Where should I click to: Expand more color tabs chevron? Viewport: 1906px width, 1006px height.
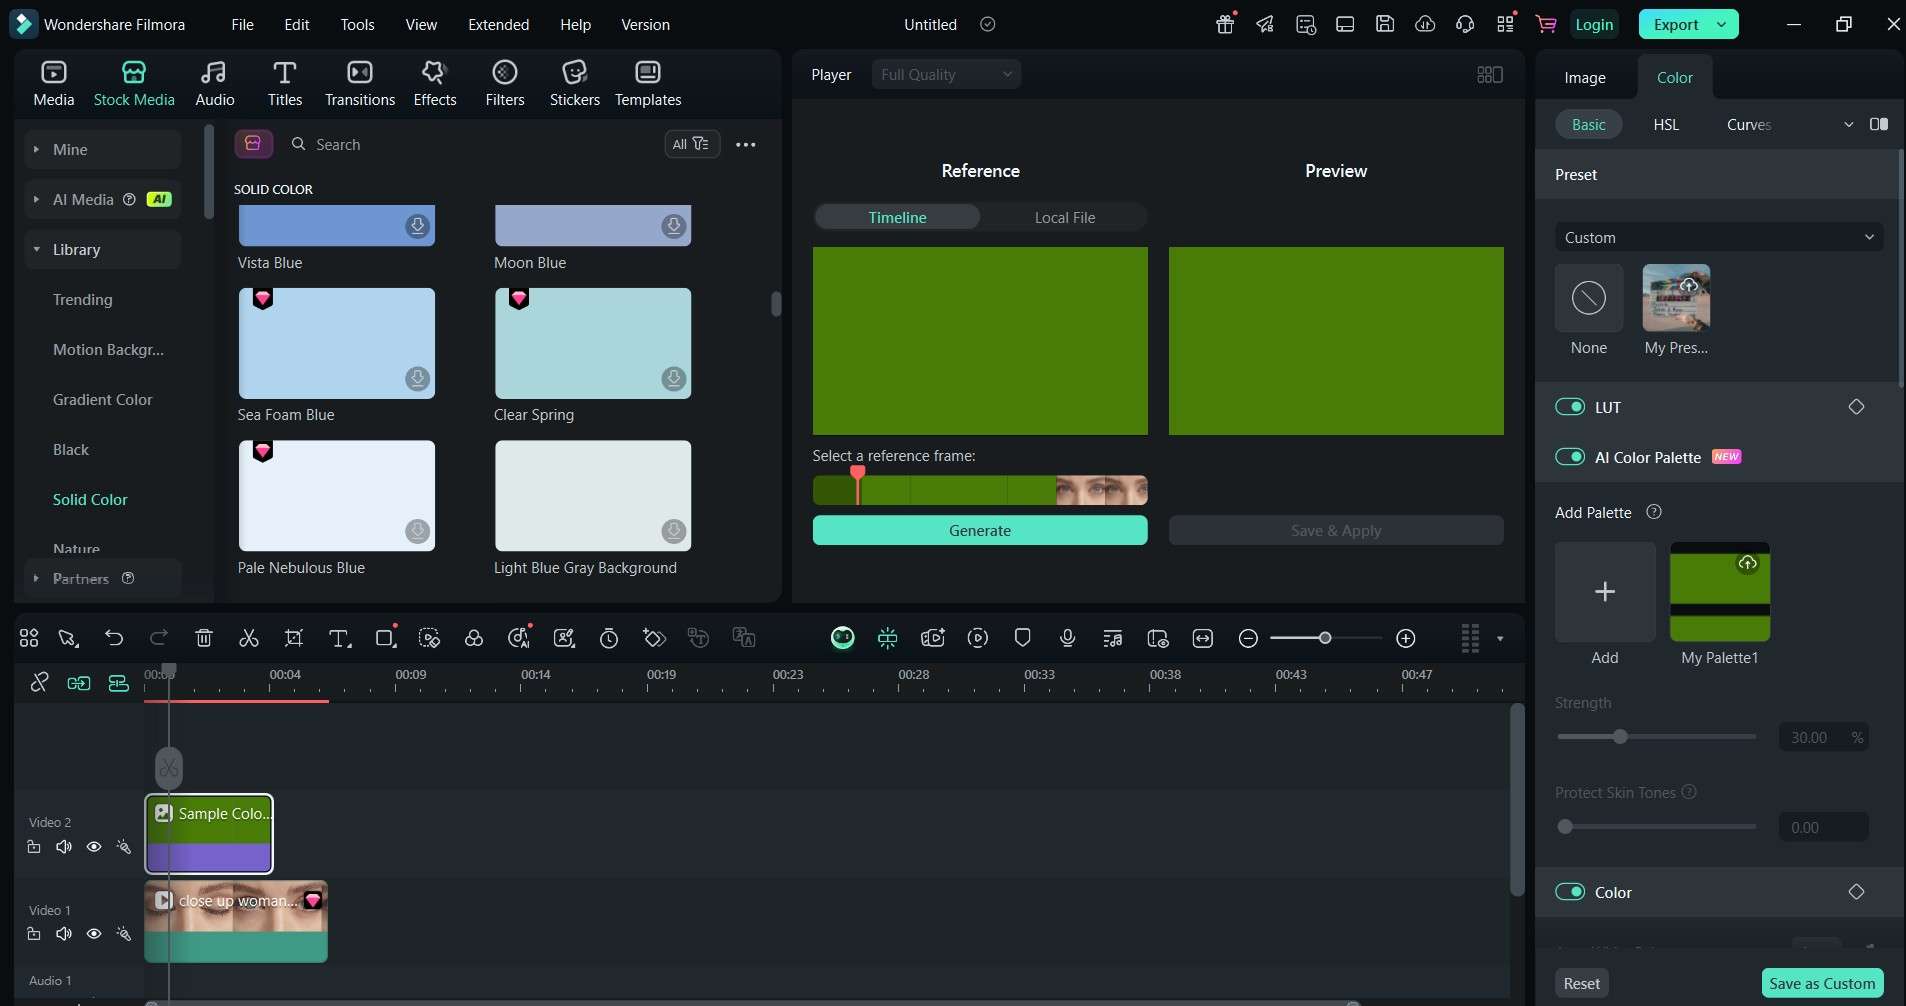(x=1848, y=124)
